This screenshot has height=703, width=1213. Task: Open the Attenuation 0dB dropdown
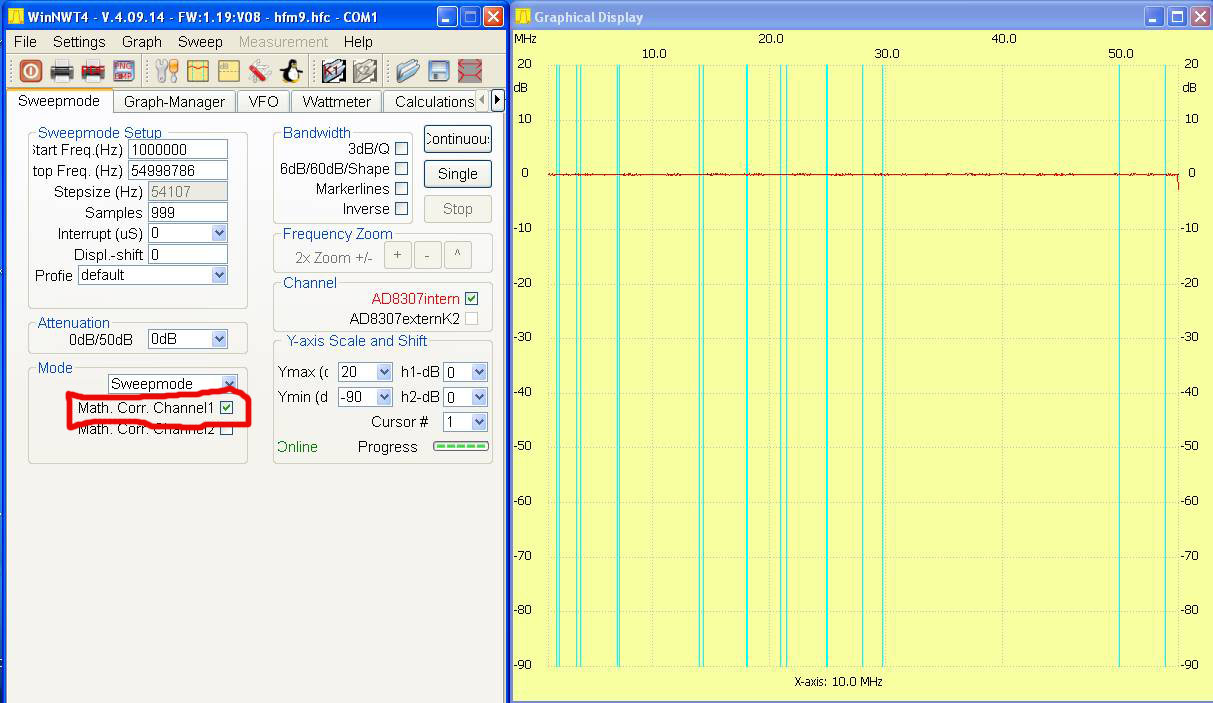click(x=219, y=340)
